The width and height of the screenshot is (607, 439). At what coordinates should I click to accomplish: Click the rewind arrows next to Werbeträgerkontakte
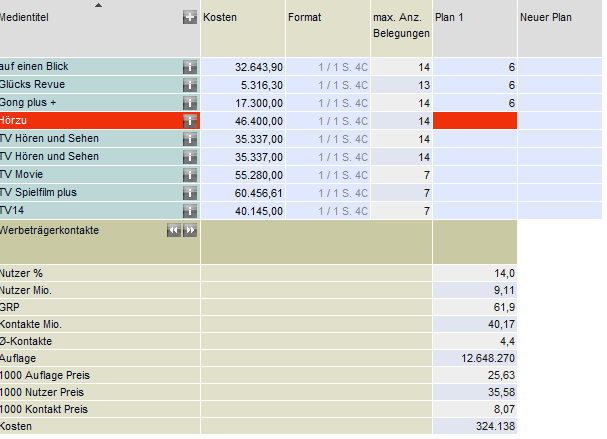pos(174,230)
